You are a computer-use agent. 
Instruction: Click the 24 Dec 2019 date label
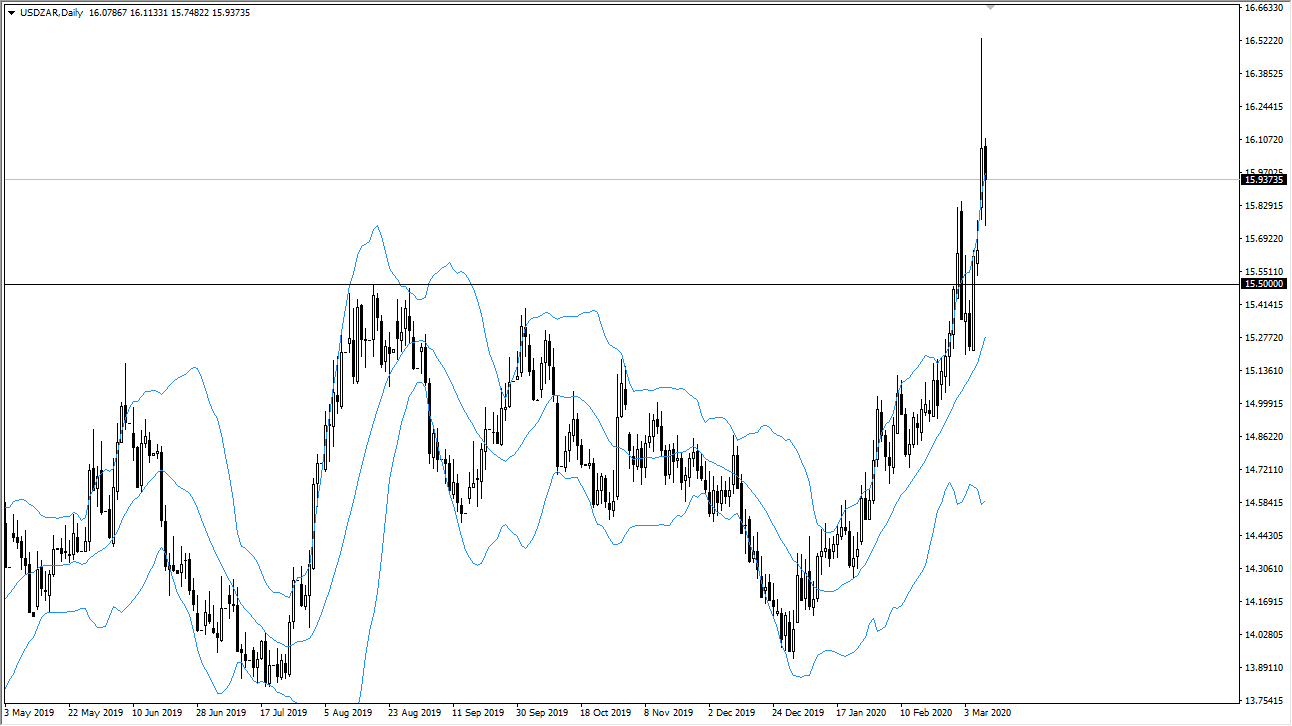point(798,714)
